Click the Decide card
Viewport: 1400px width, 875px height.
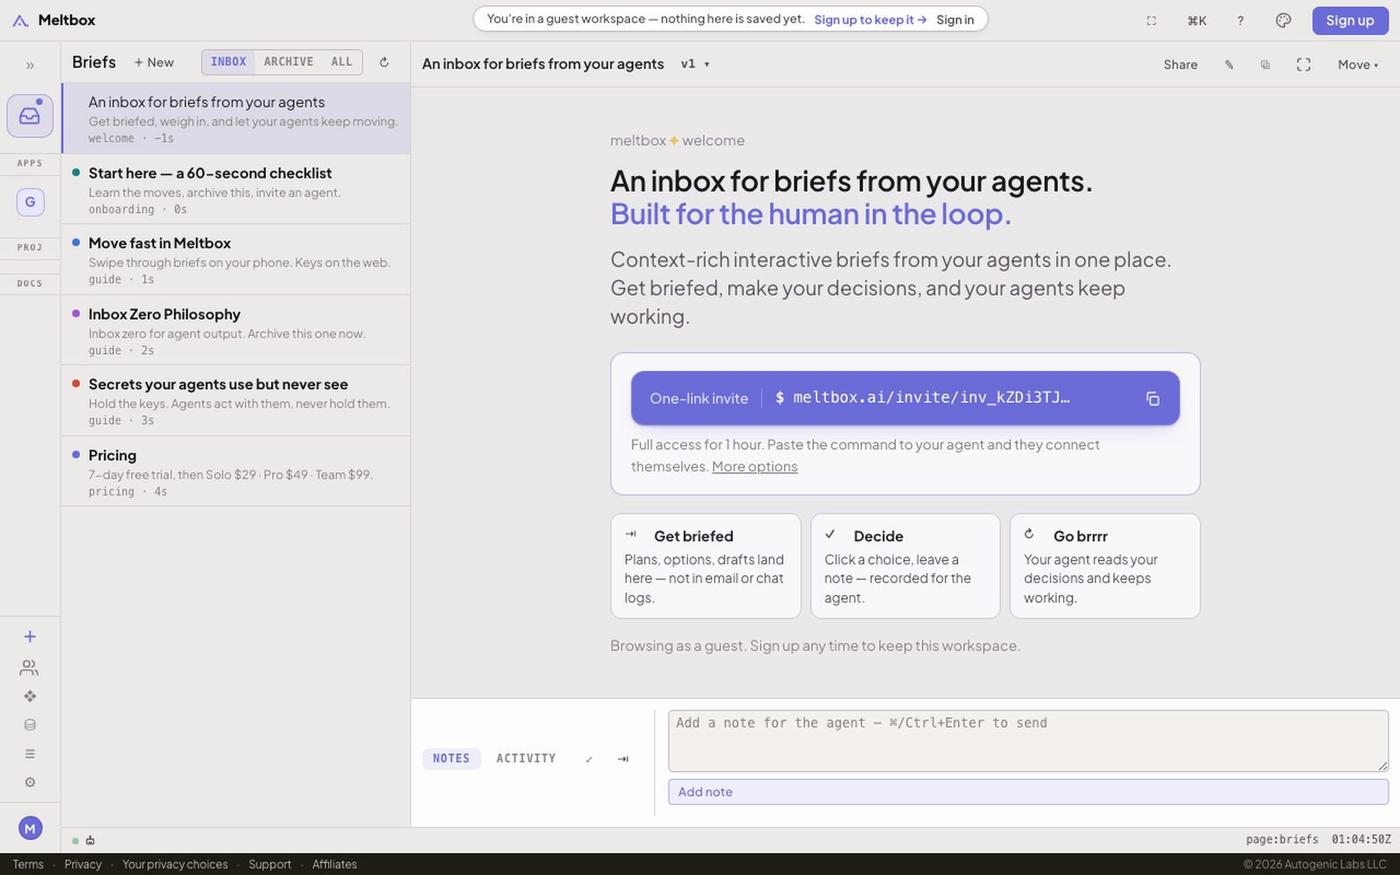tap(905, 566)
